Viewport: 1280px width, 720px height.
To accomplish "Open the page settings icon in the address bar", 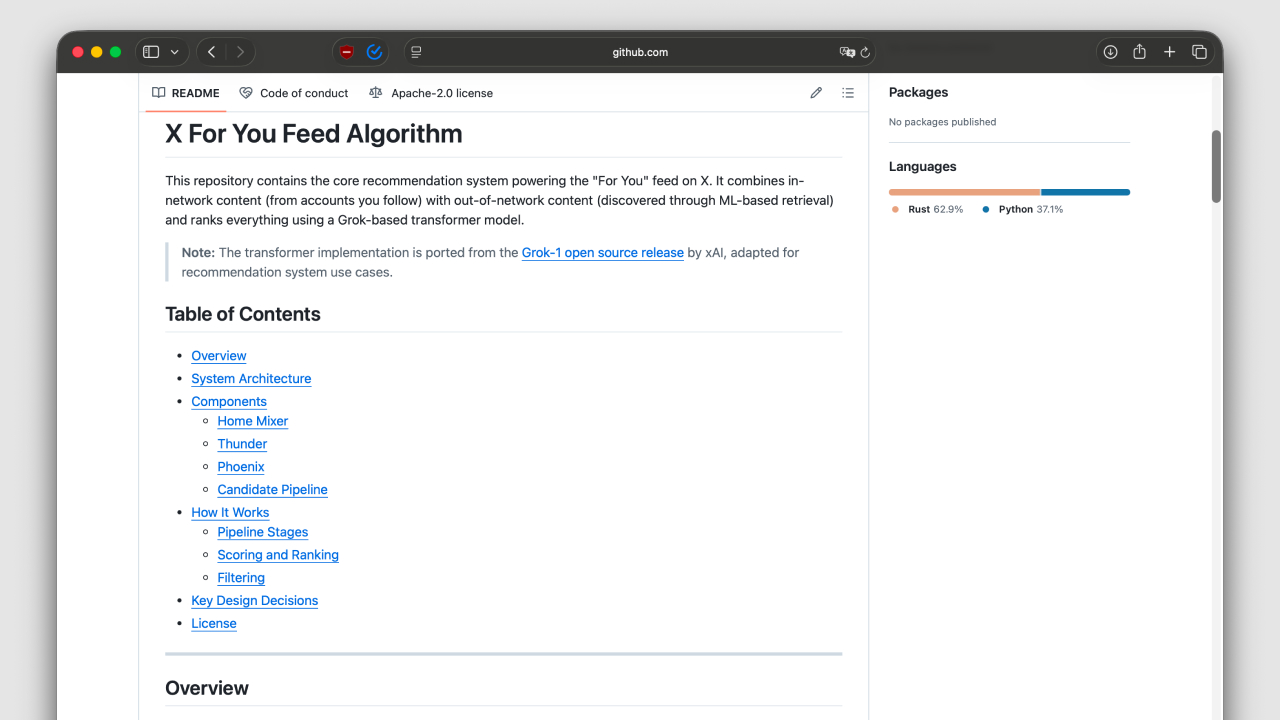I will pyautogui.click(x=415, y=52).
